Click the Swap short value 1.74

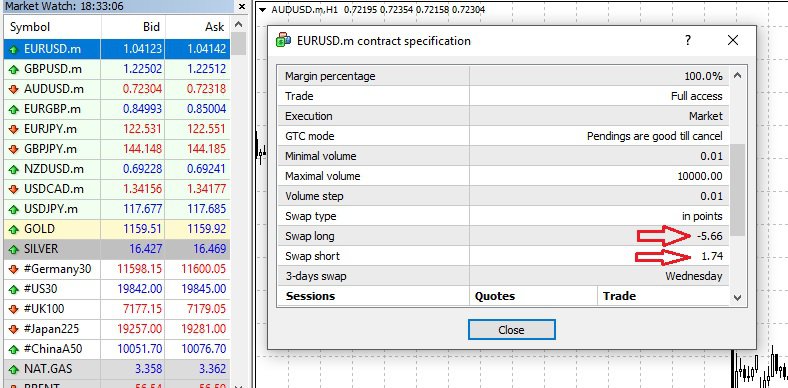click(x=712, y=256)
